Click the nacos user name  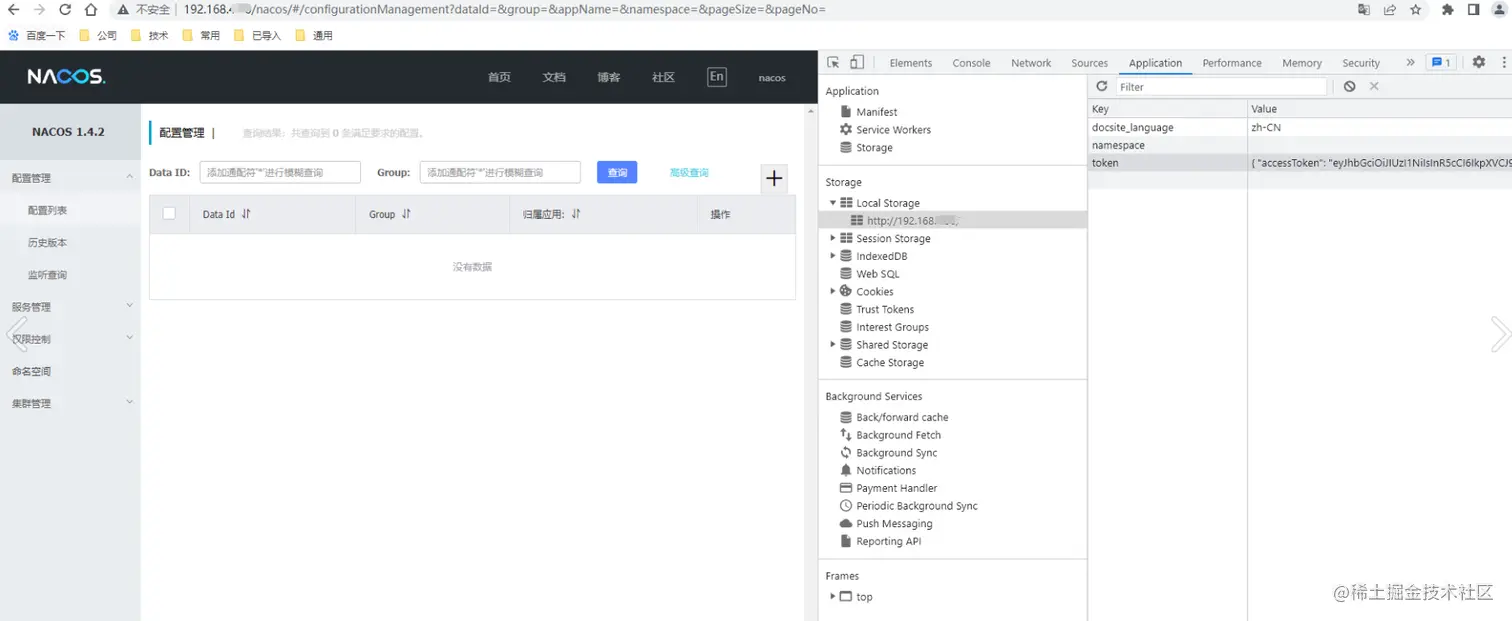772,77
